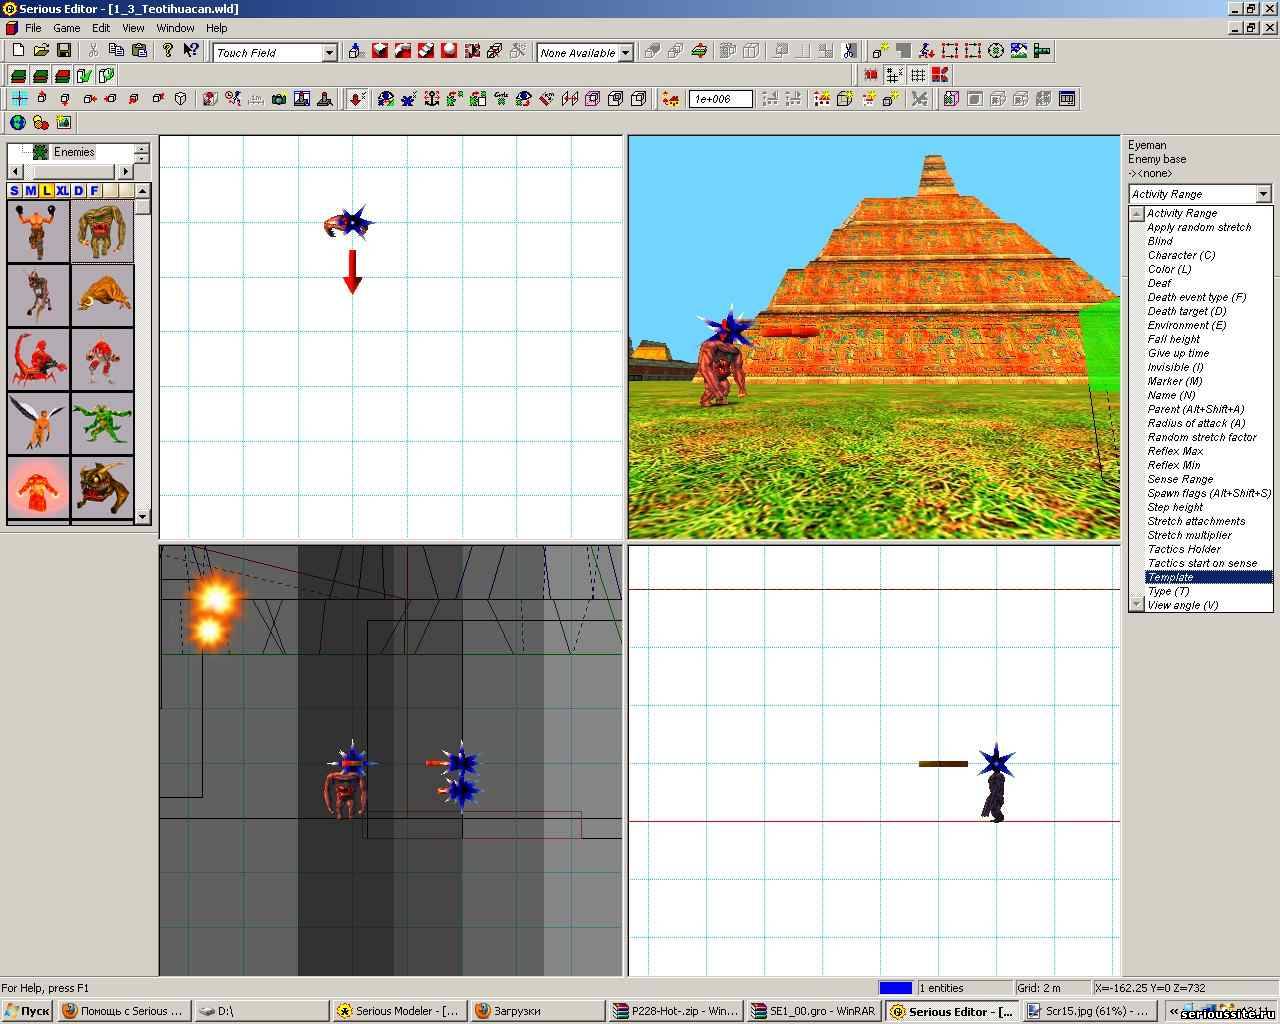1280x1024 pixels.
Task: Toggle the M size filter
Action: [30, 191]
